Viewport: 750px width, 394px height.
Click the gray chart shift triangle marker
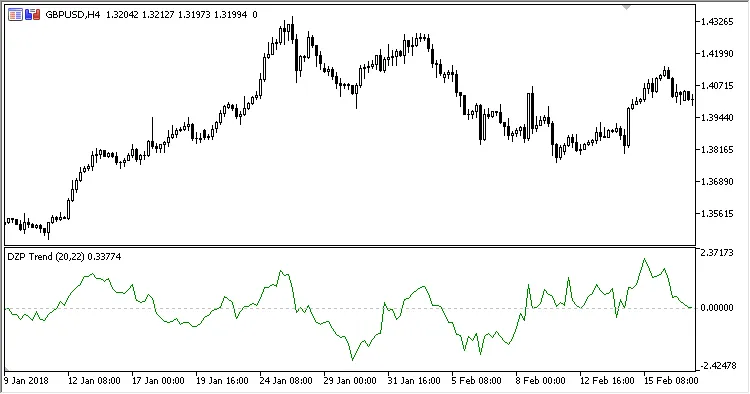tap(627, 7)
